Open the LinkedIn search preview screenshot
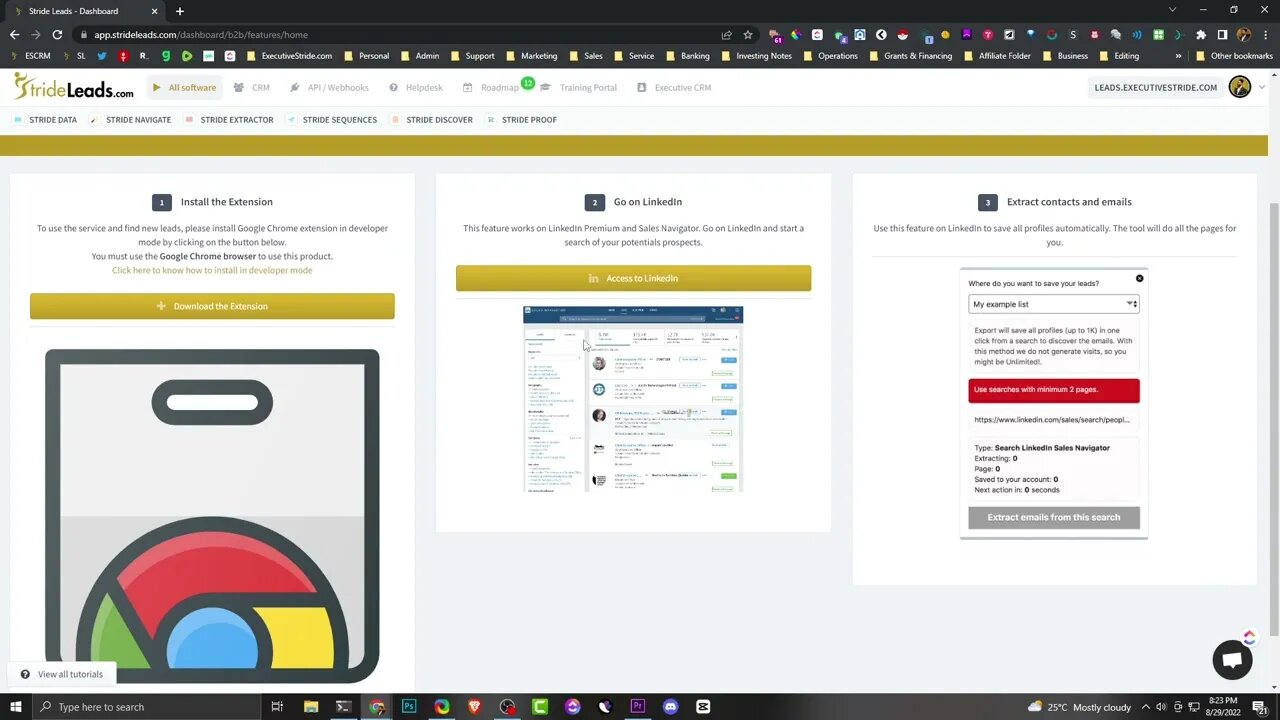This screenshot has height=720, width=1280. [633, 399]
